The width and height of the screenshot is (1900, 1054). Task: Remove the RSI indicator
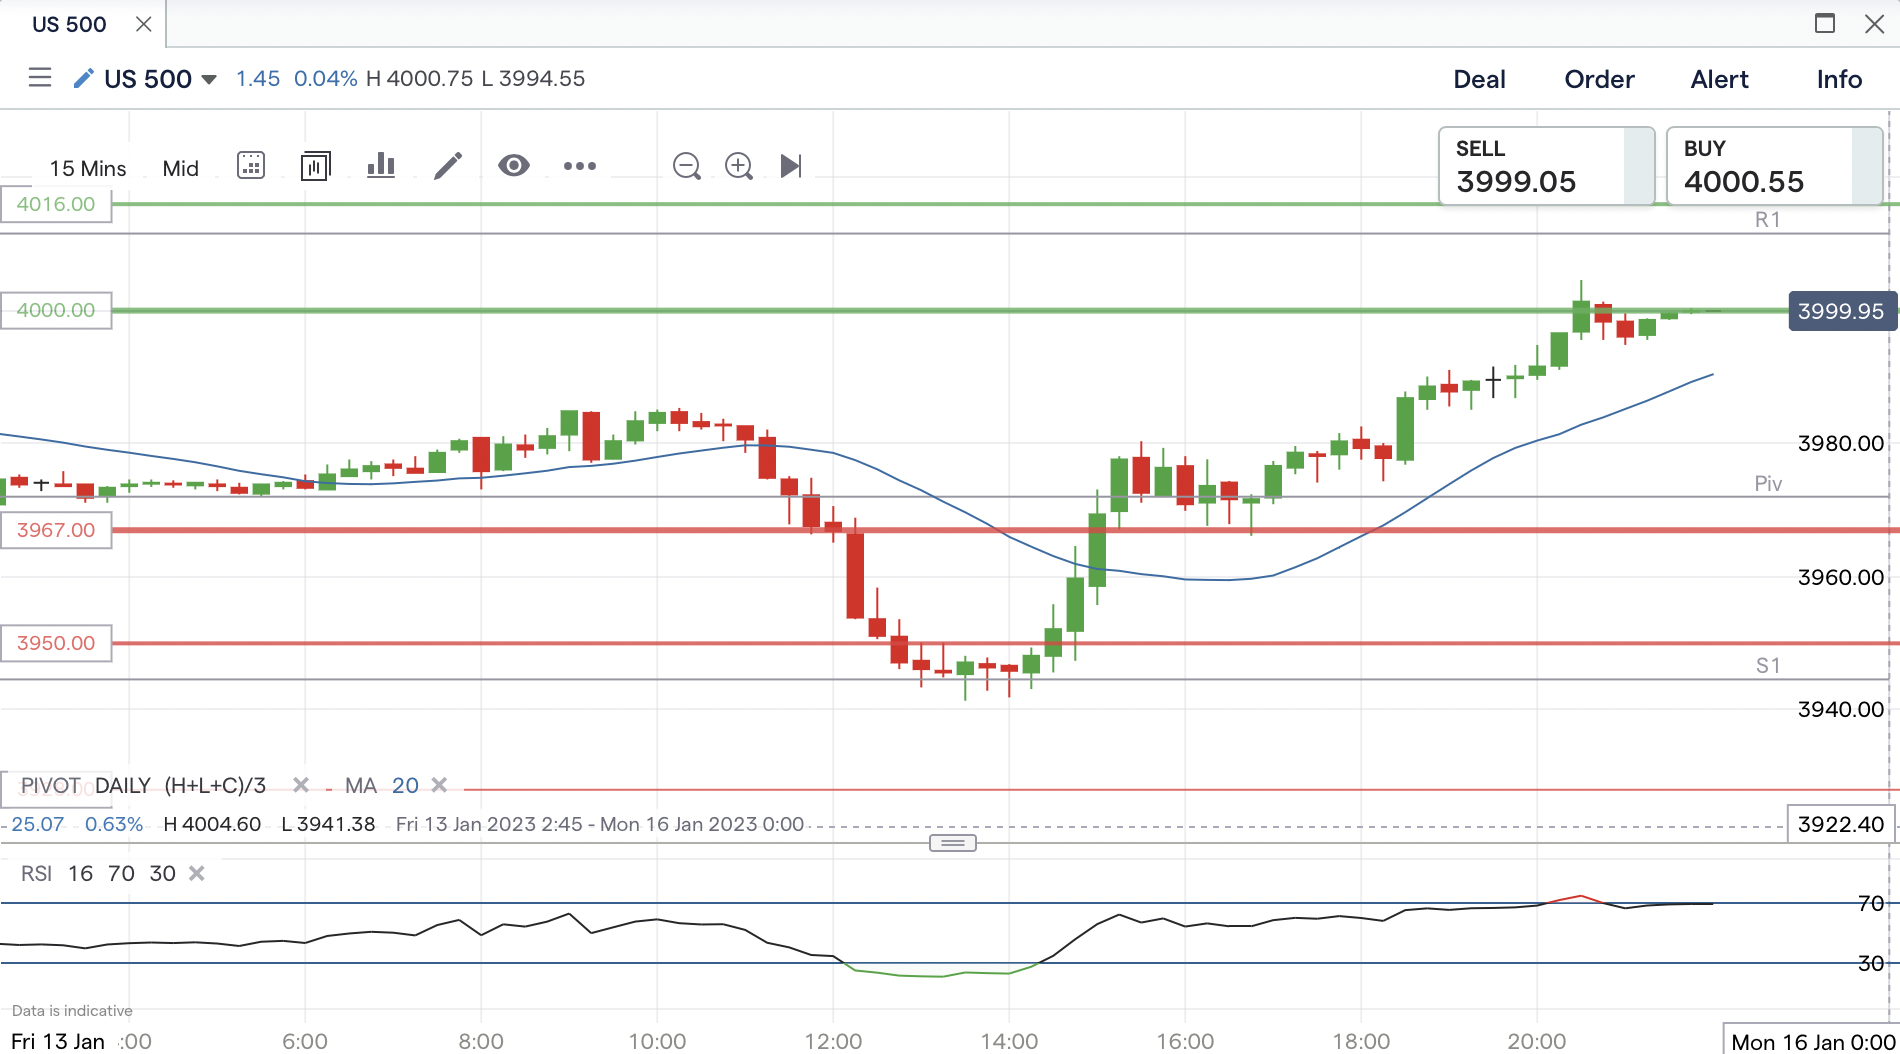pyautogui.click(x=197, y=873)
